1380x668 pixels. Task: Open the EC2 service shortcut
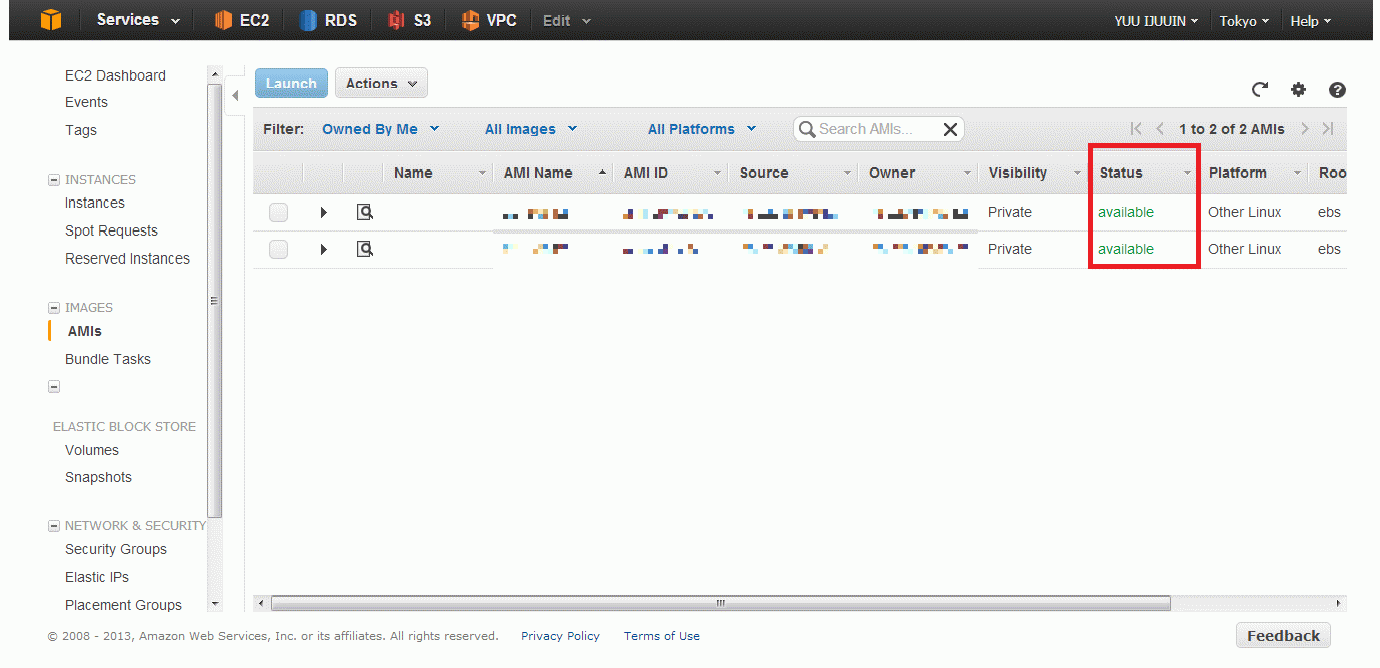click(x=242, y=20)
